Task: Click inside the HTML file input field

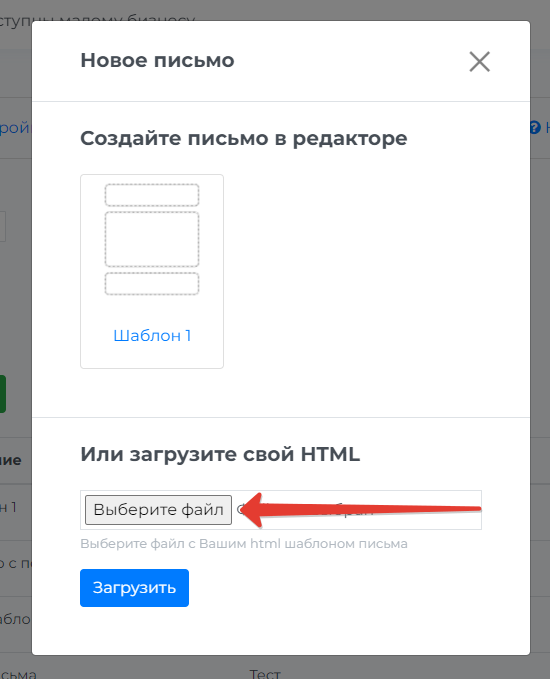Action: pos(281,510)
